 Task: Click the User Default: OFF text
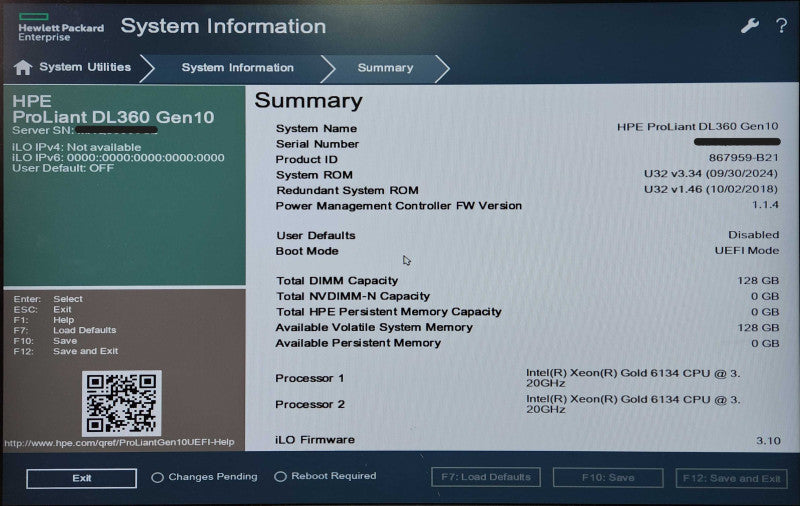(63, 168)
